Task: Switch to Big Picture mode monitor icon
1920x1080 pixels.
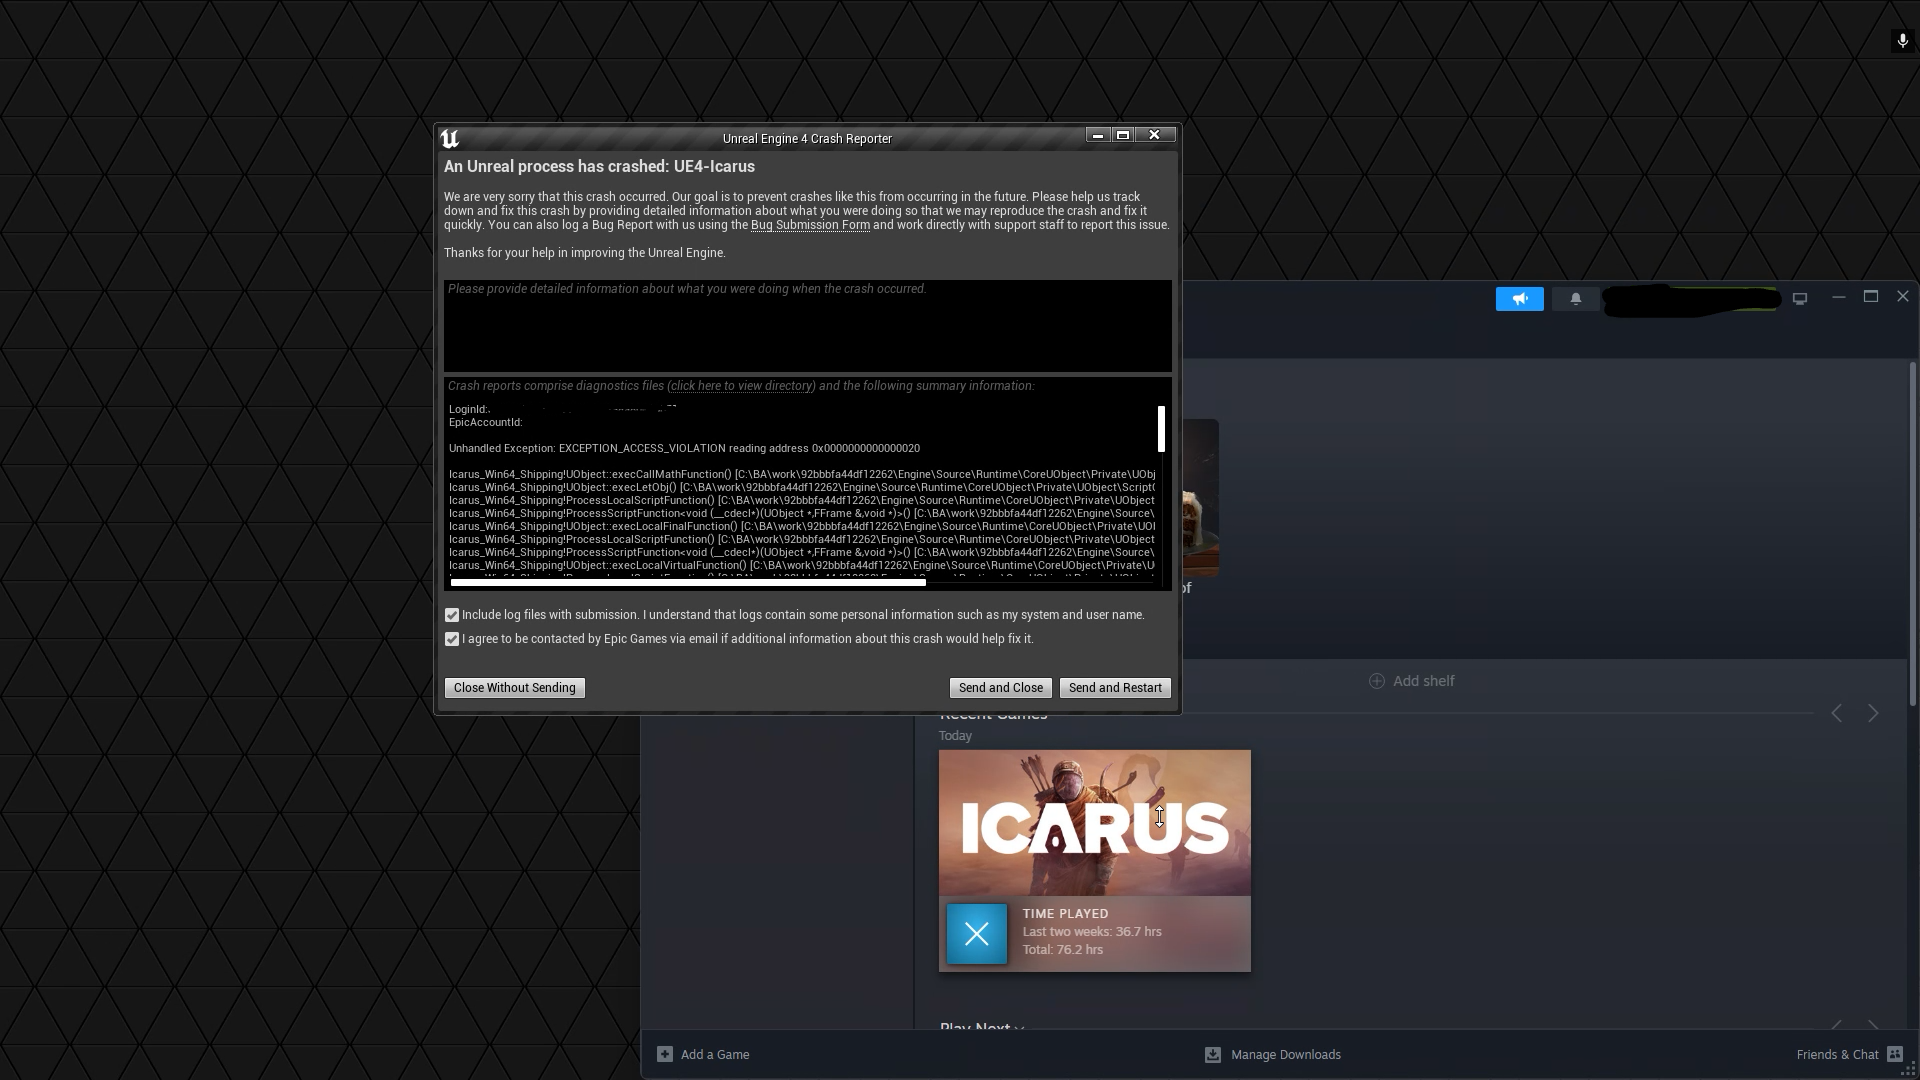Action: (1800, 299)
